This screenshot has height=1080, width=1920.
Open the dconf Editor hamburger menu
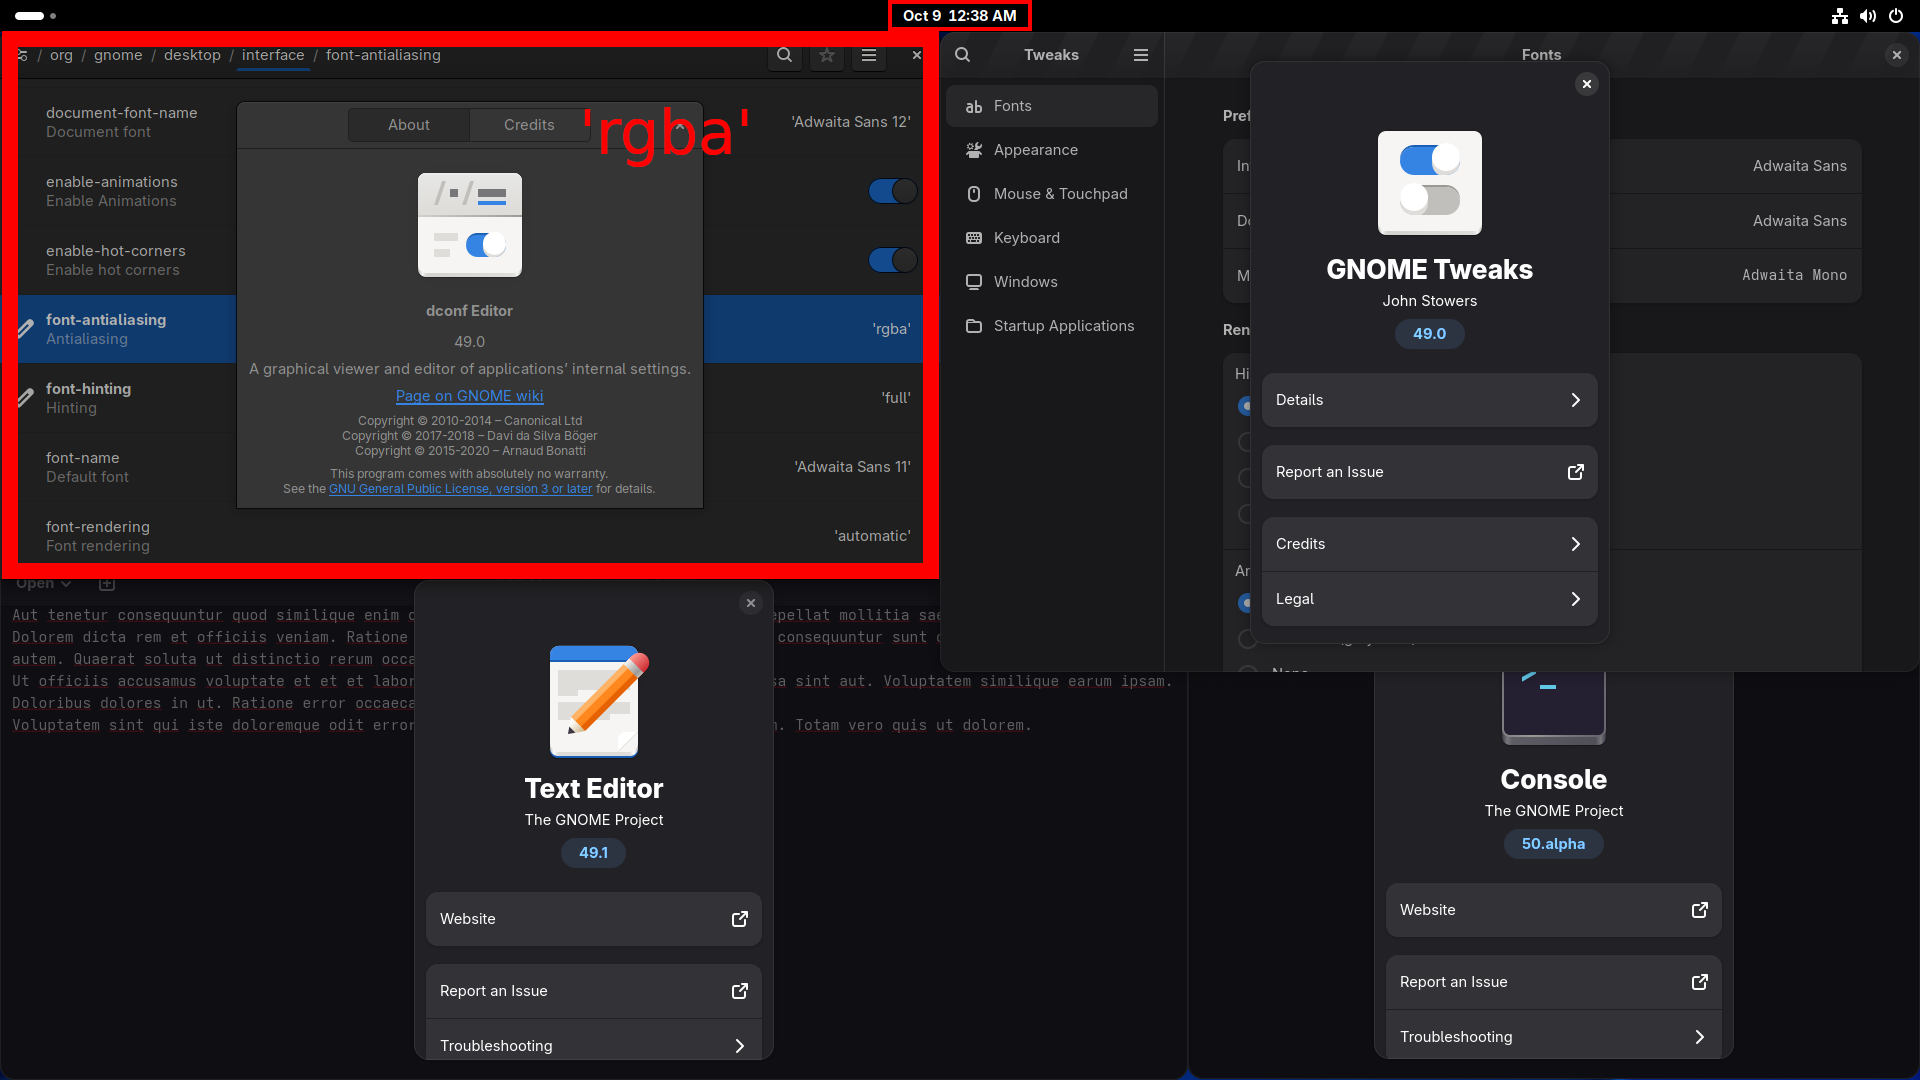click(869, 56)
